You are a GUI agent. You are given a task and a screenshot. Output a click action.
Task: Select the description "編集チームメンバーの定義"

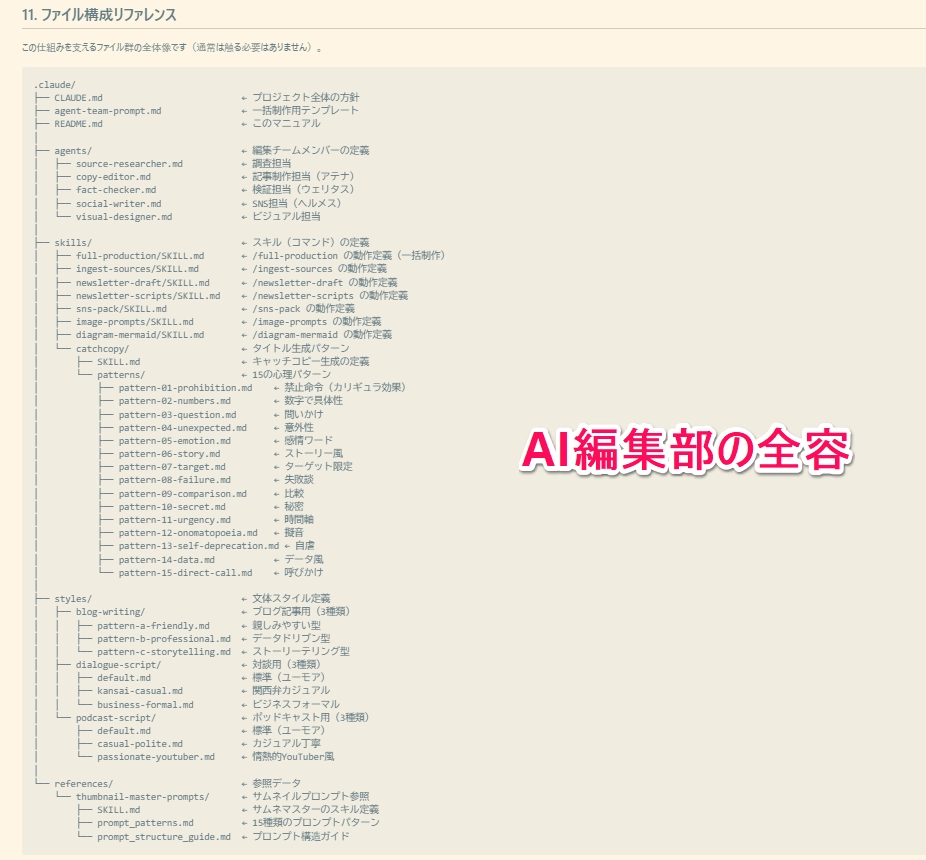pyautogui.click(x=311, y=151)
